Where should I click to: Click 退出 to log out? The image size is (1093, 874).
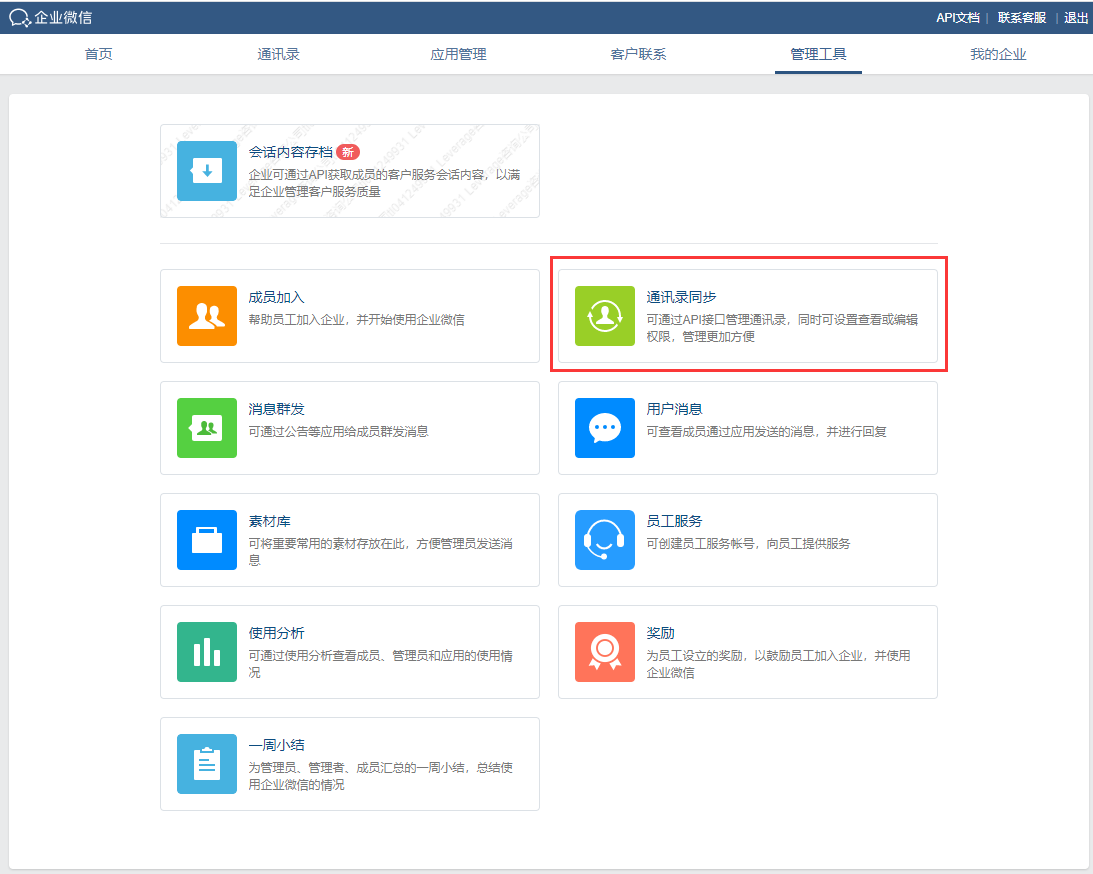(1076, 17)
